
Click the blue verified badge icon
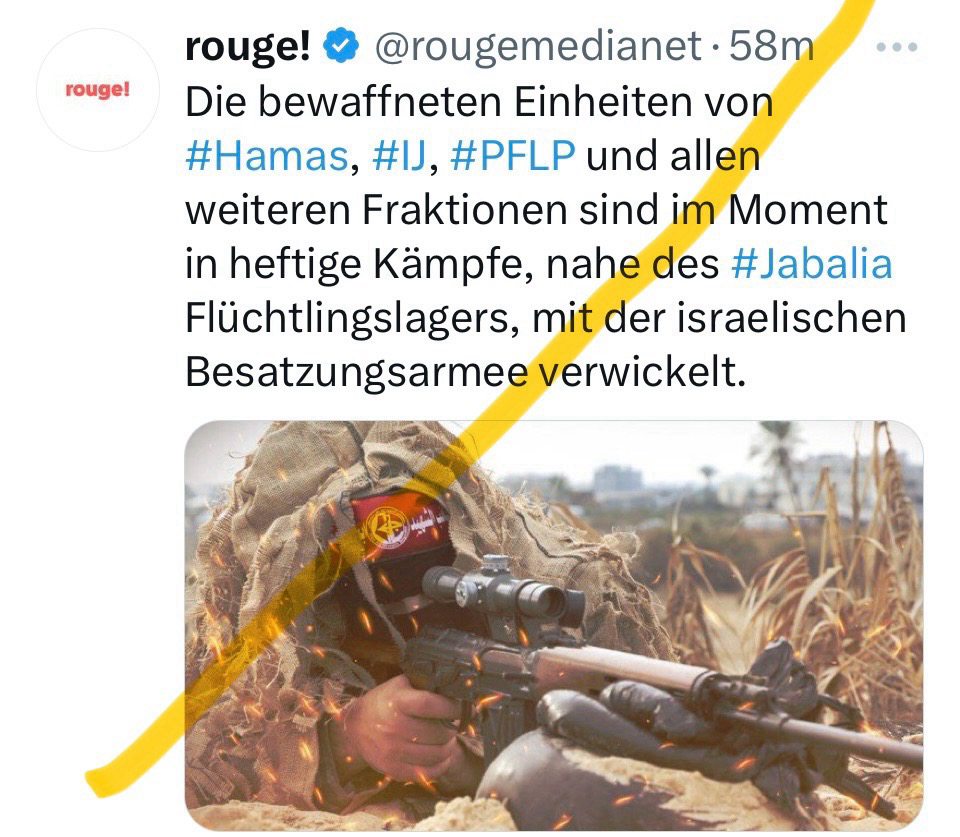[340, 45]
